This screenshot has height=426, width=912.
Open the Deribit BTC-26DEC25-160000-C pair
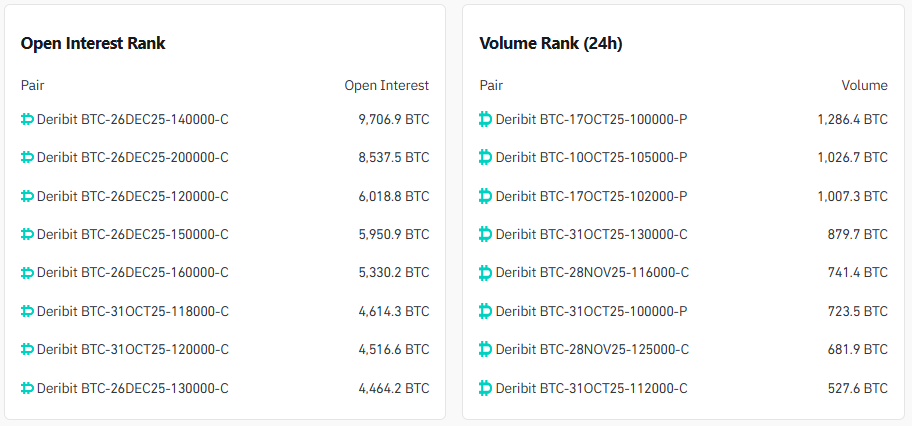pyautogui.click(x=132, y=273)
